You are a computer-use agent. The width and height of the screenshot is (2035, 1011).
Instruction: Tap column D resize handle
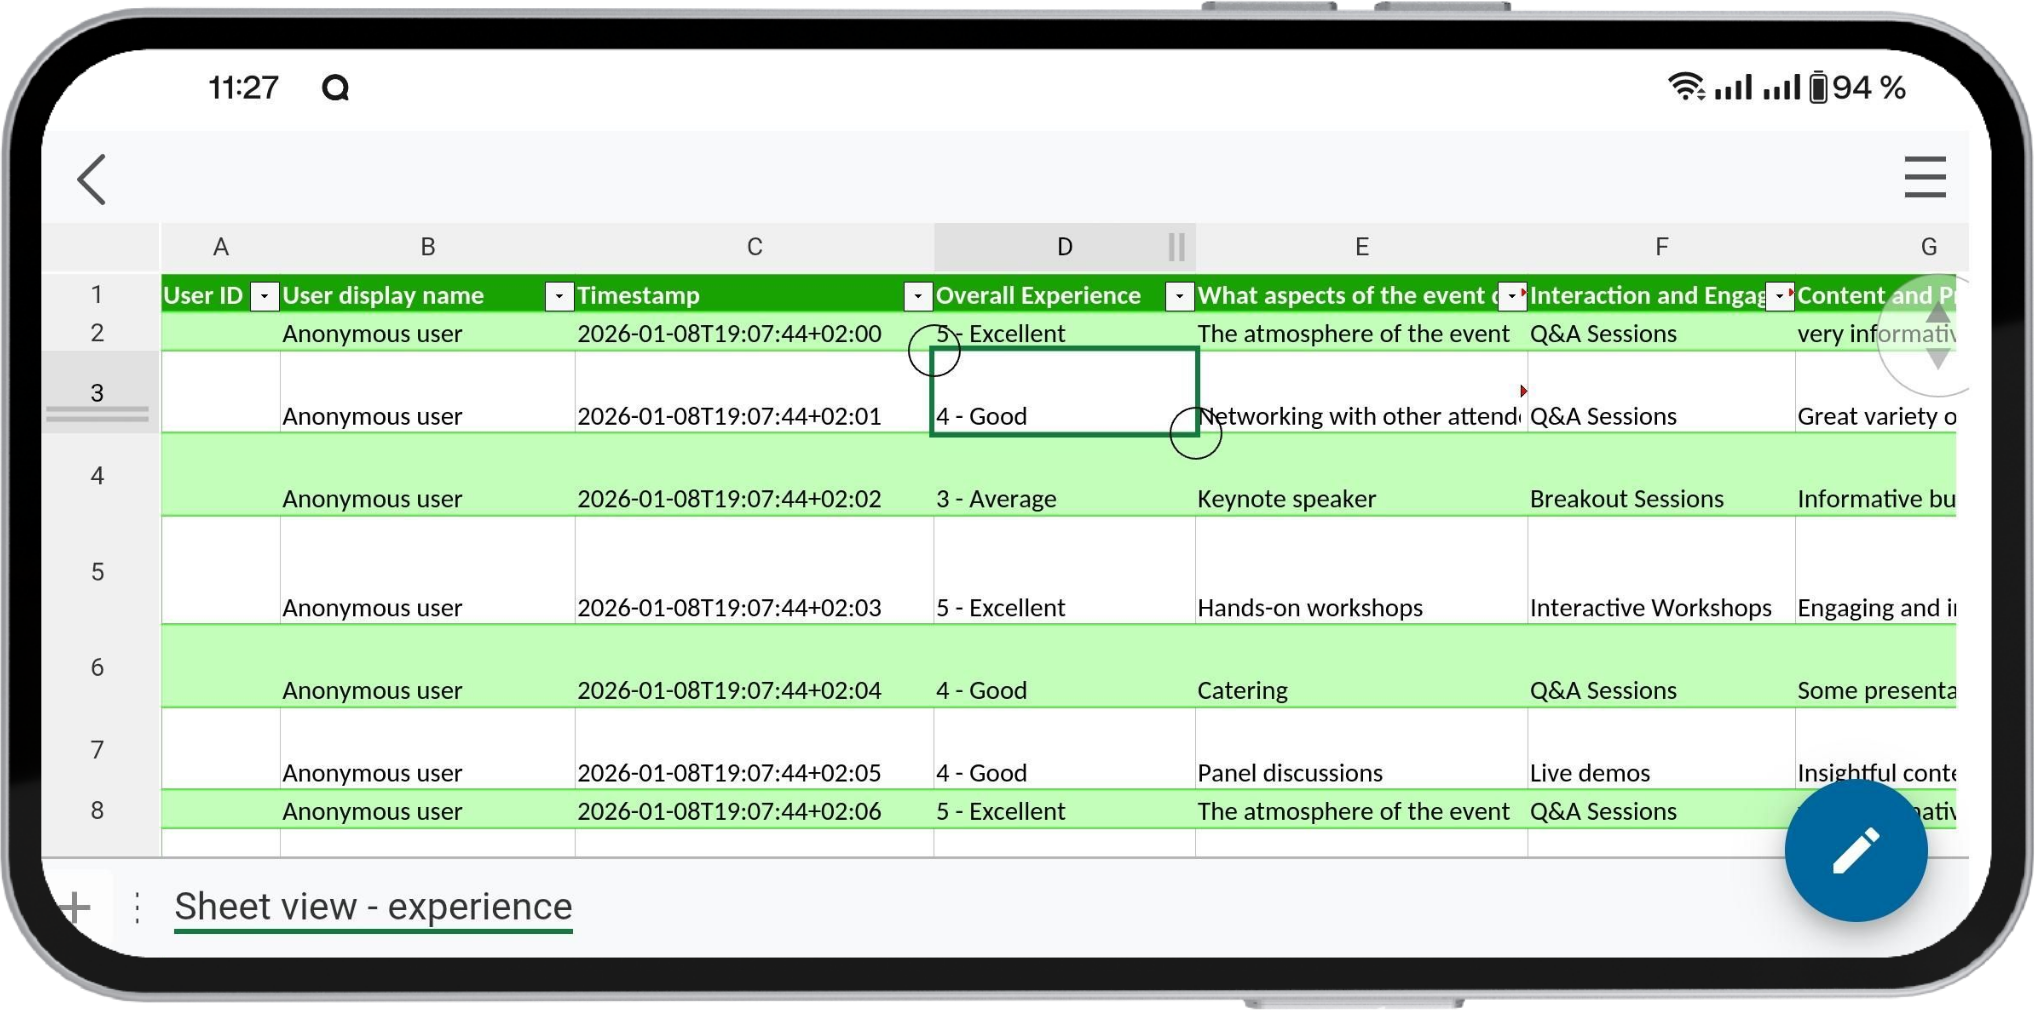[1176, 247]
